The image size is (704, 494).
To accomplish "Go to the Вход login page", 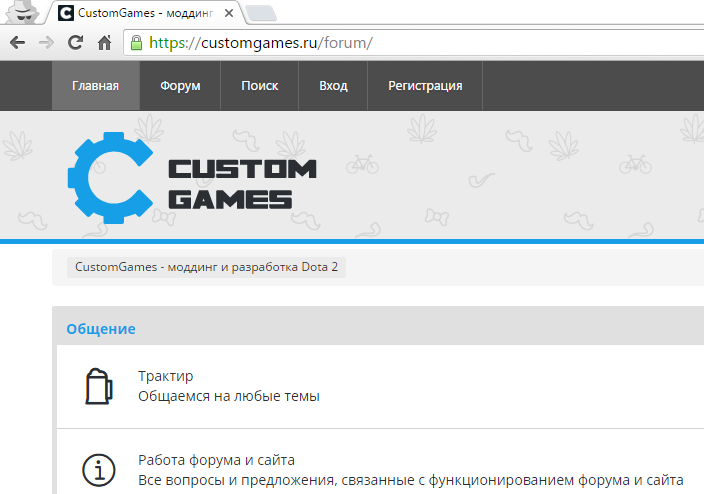I will pyautogui.click(x=333, y=86).
